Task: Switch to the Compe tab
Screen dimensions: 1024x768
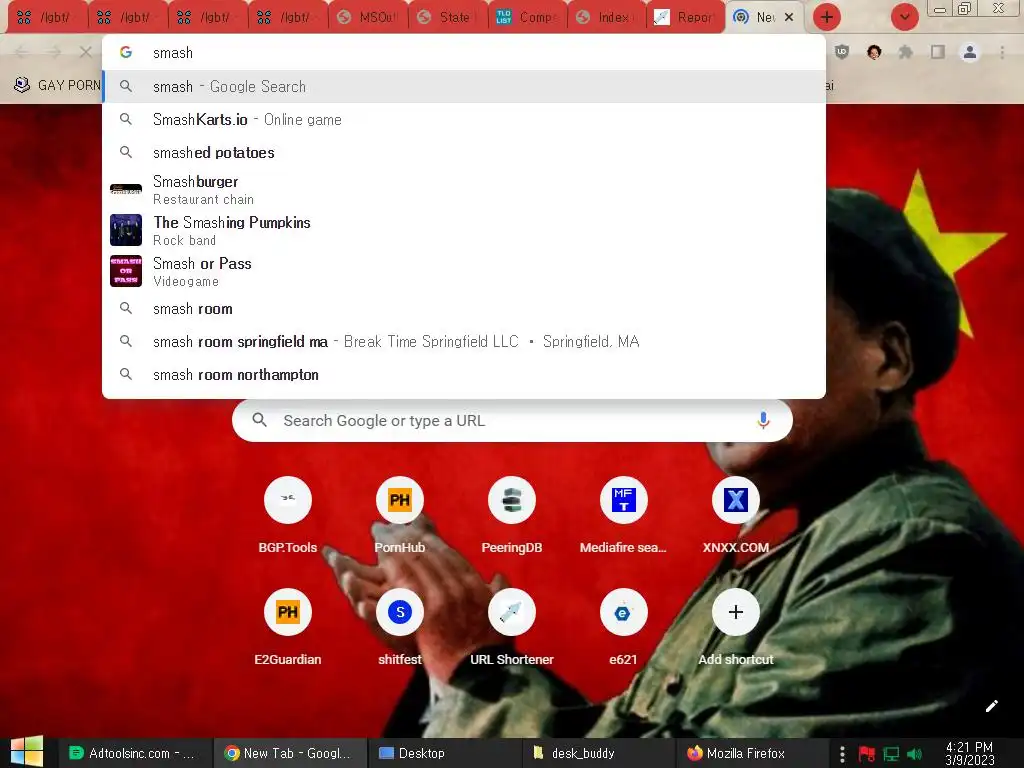Action: (x=528, y=18)
